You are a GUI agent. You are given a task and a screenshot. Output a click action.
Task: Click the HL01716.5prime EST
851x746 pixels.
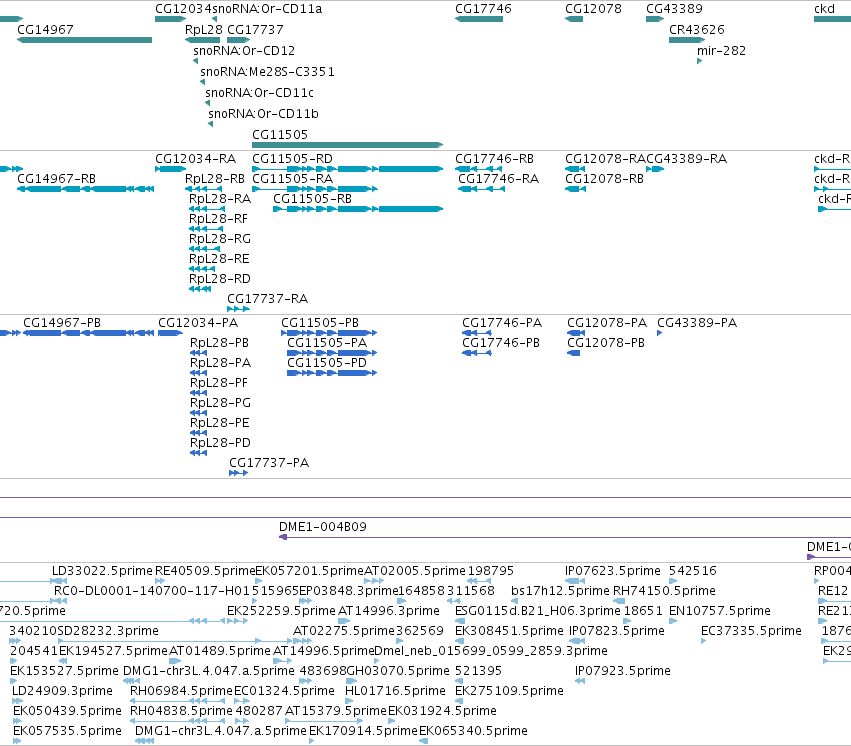click(350, 702)
